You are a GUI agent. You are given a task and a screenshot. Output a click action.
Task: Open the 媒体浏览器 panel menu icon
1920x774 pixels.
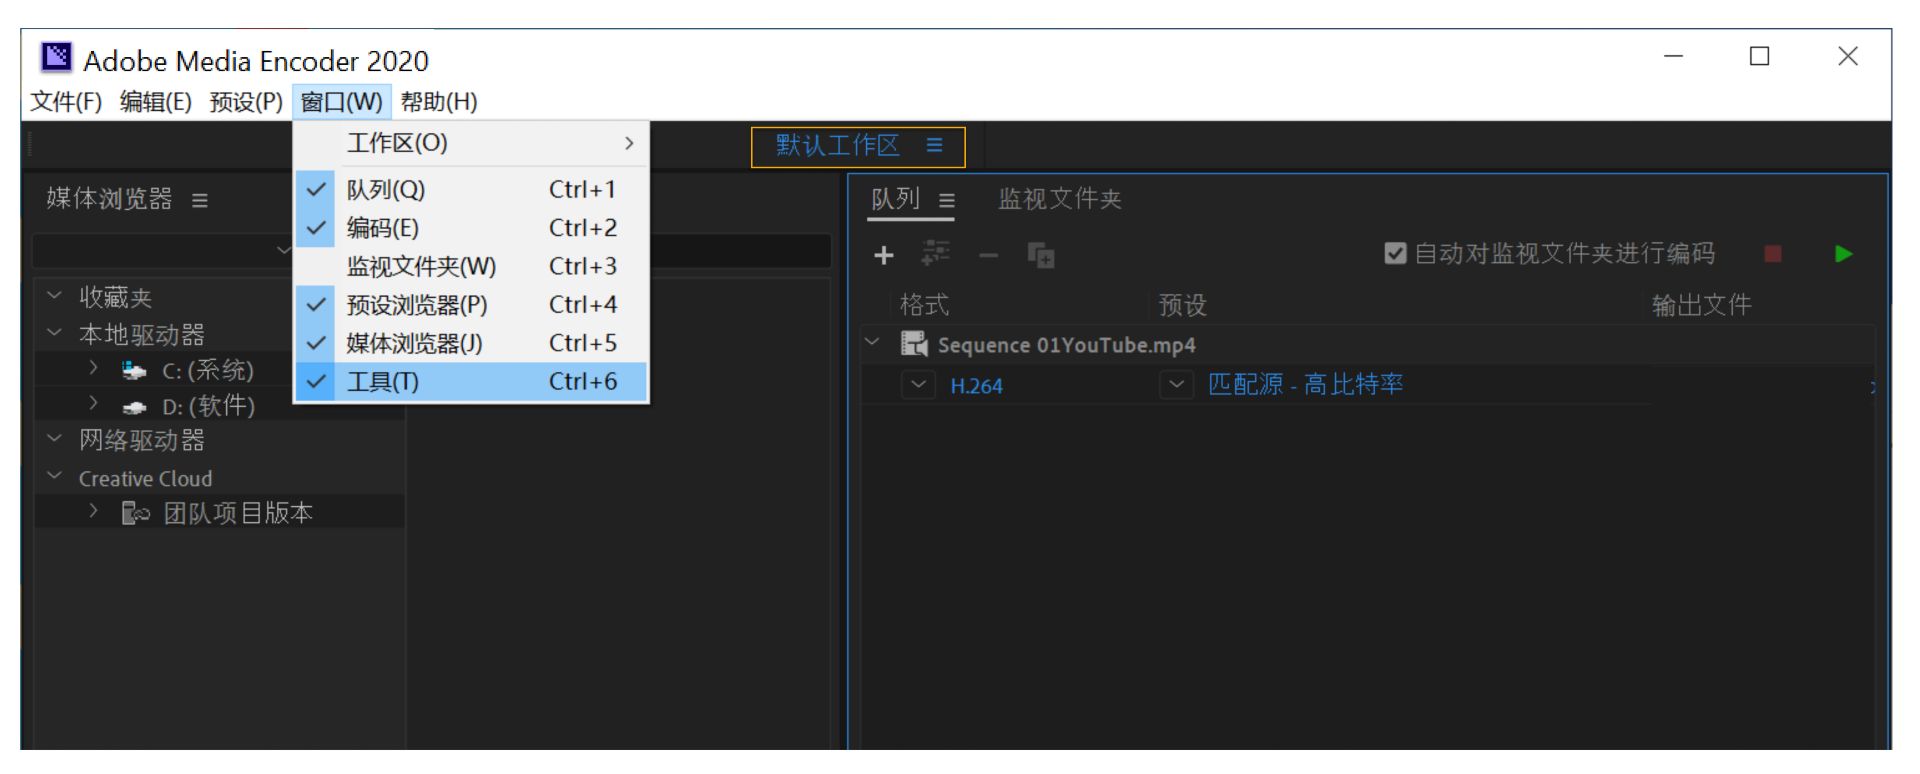200,201
